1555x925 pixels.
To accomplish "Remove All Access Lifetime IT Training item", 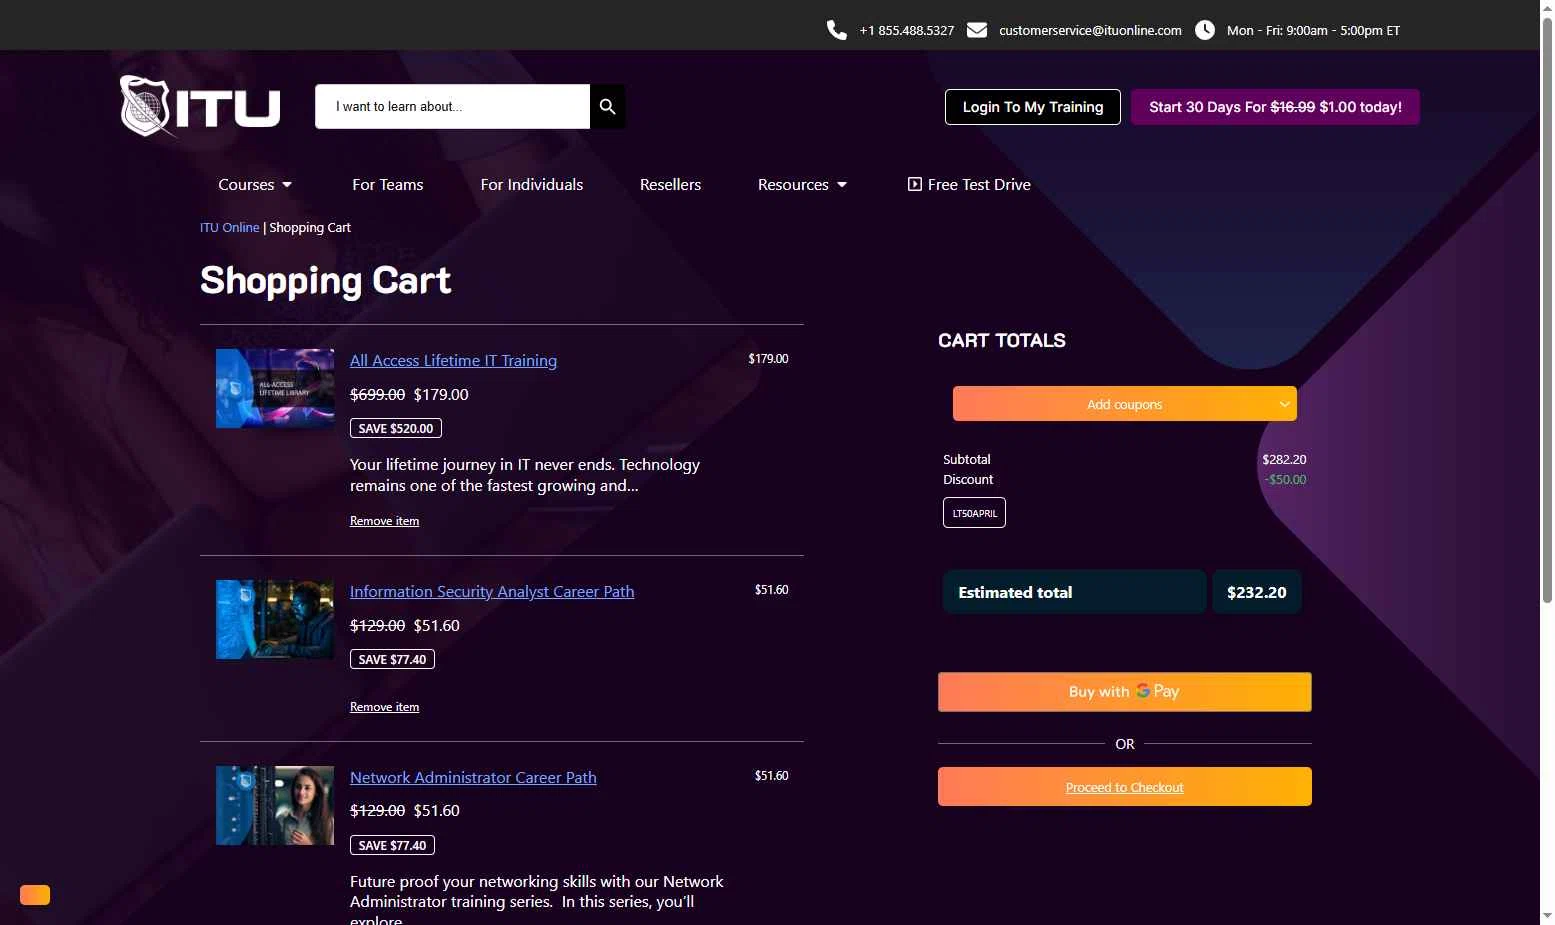I will (x=384, y=521).
